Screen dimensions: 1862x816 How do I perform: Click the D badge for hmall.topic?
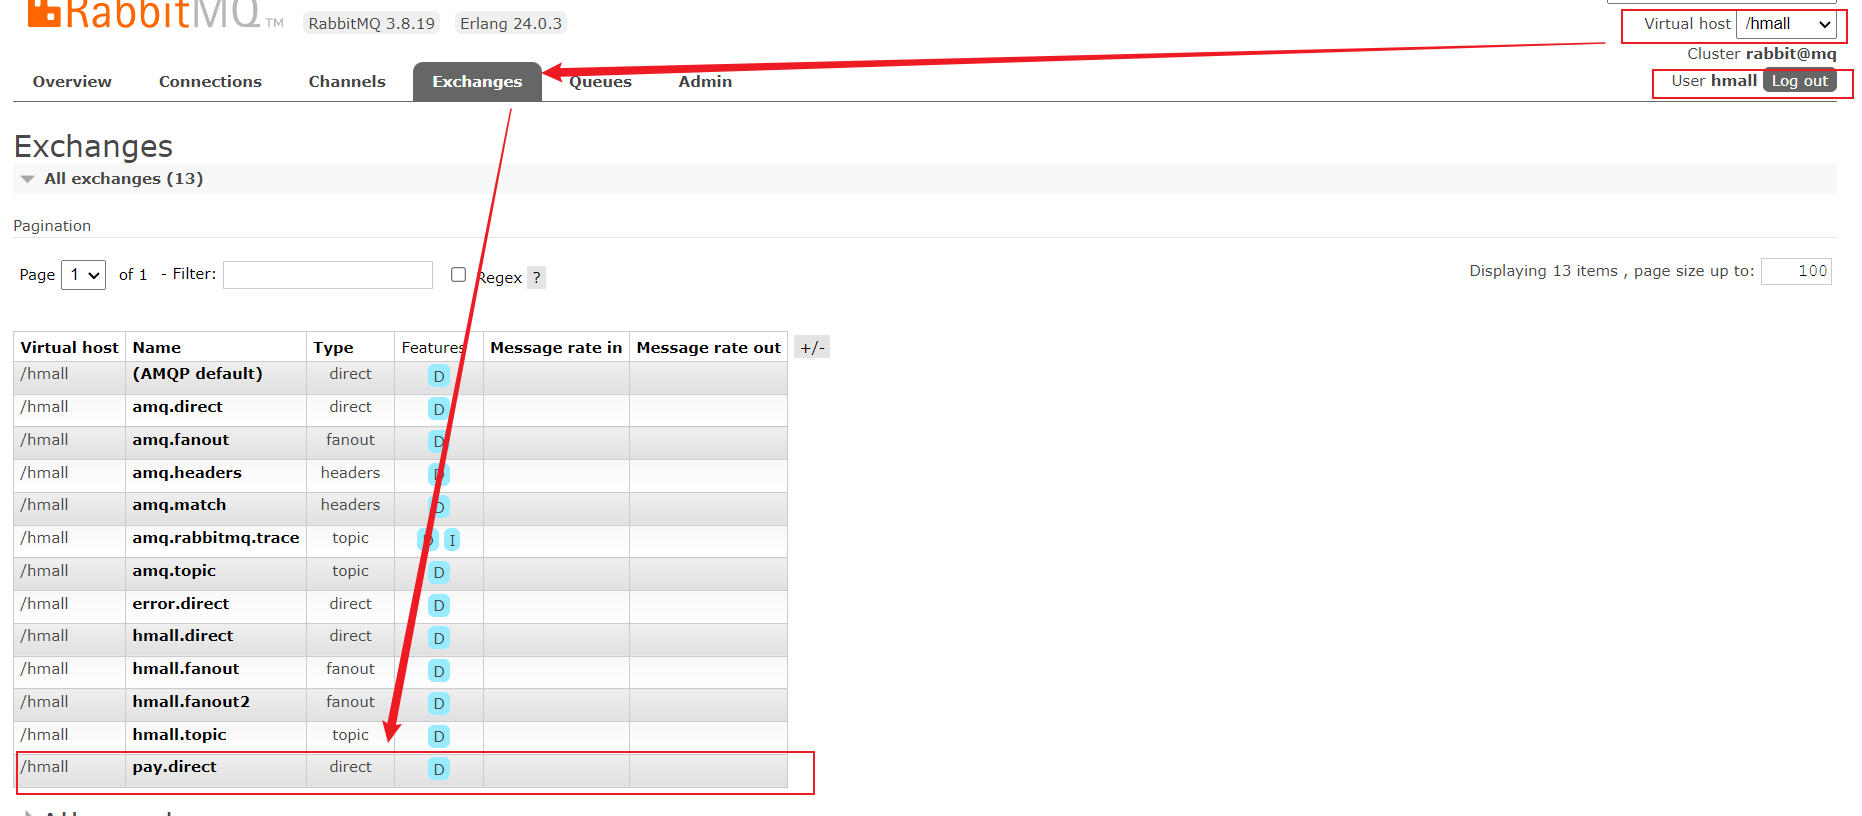pyautogui.click(x=439, y=737)
